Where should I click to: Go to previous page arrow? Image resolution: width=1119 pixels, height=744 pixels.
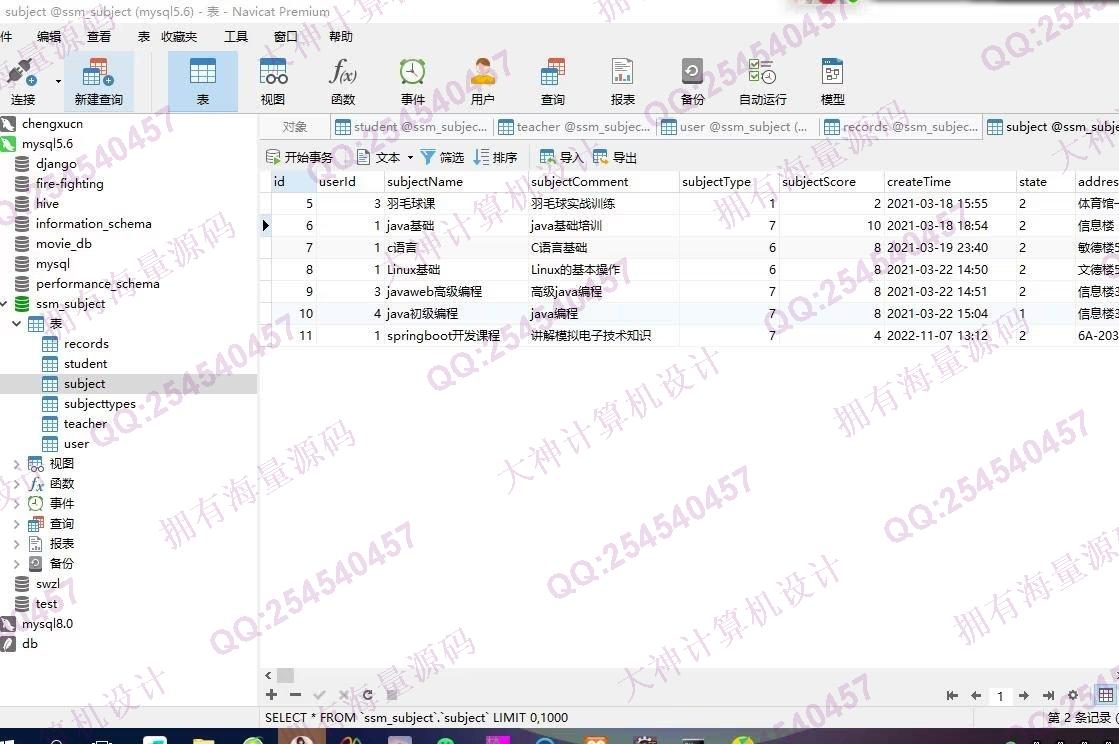(x=976, y=695)
